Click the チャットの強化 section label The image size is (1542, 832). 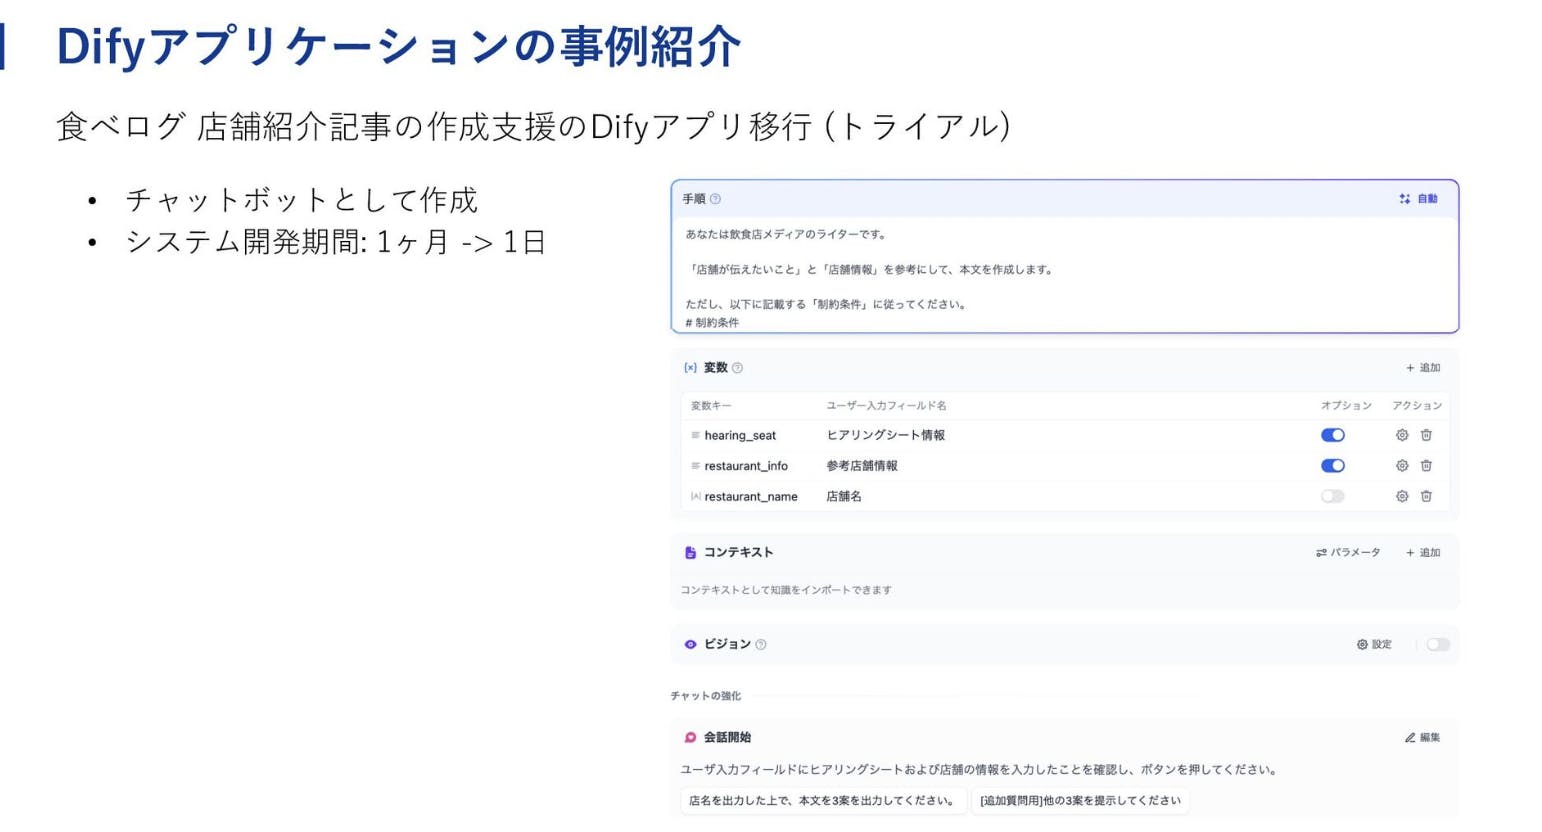click(x=706, y=696)
